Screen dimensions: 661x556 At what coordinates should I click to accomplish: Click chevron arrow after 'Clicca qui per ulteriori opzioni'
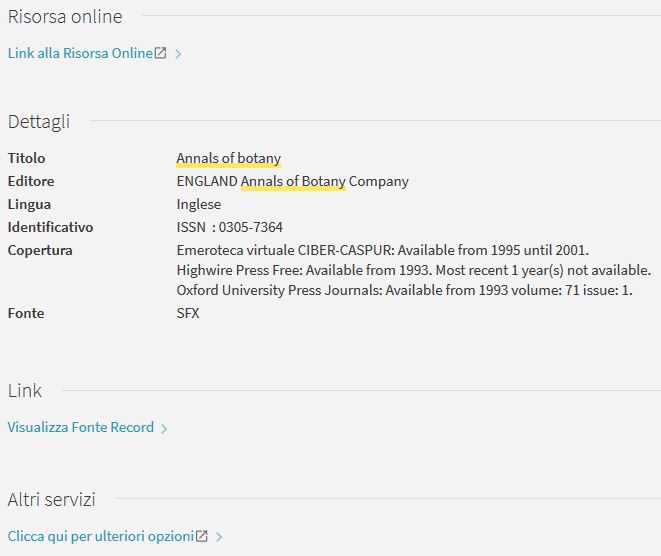tap(219, 537)
